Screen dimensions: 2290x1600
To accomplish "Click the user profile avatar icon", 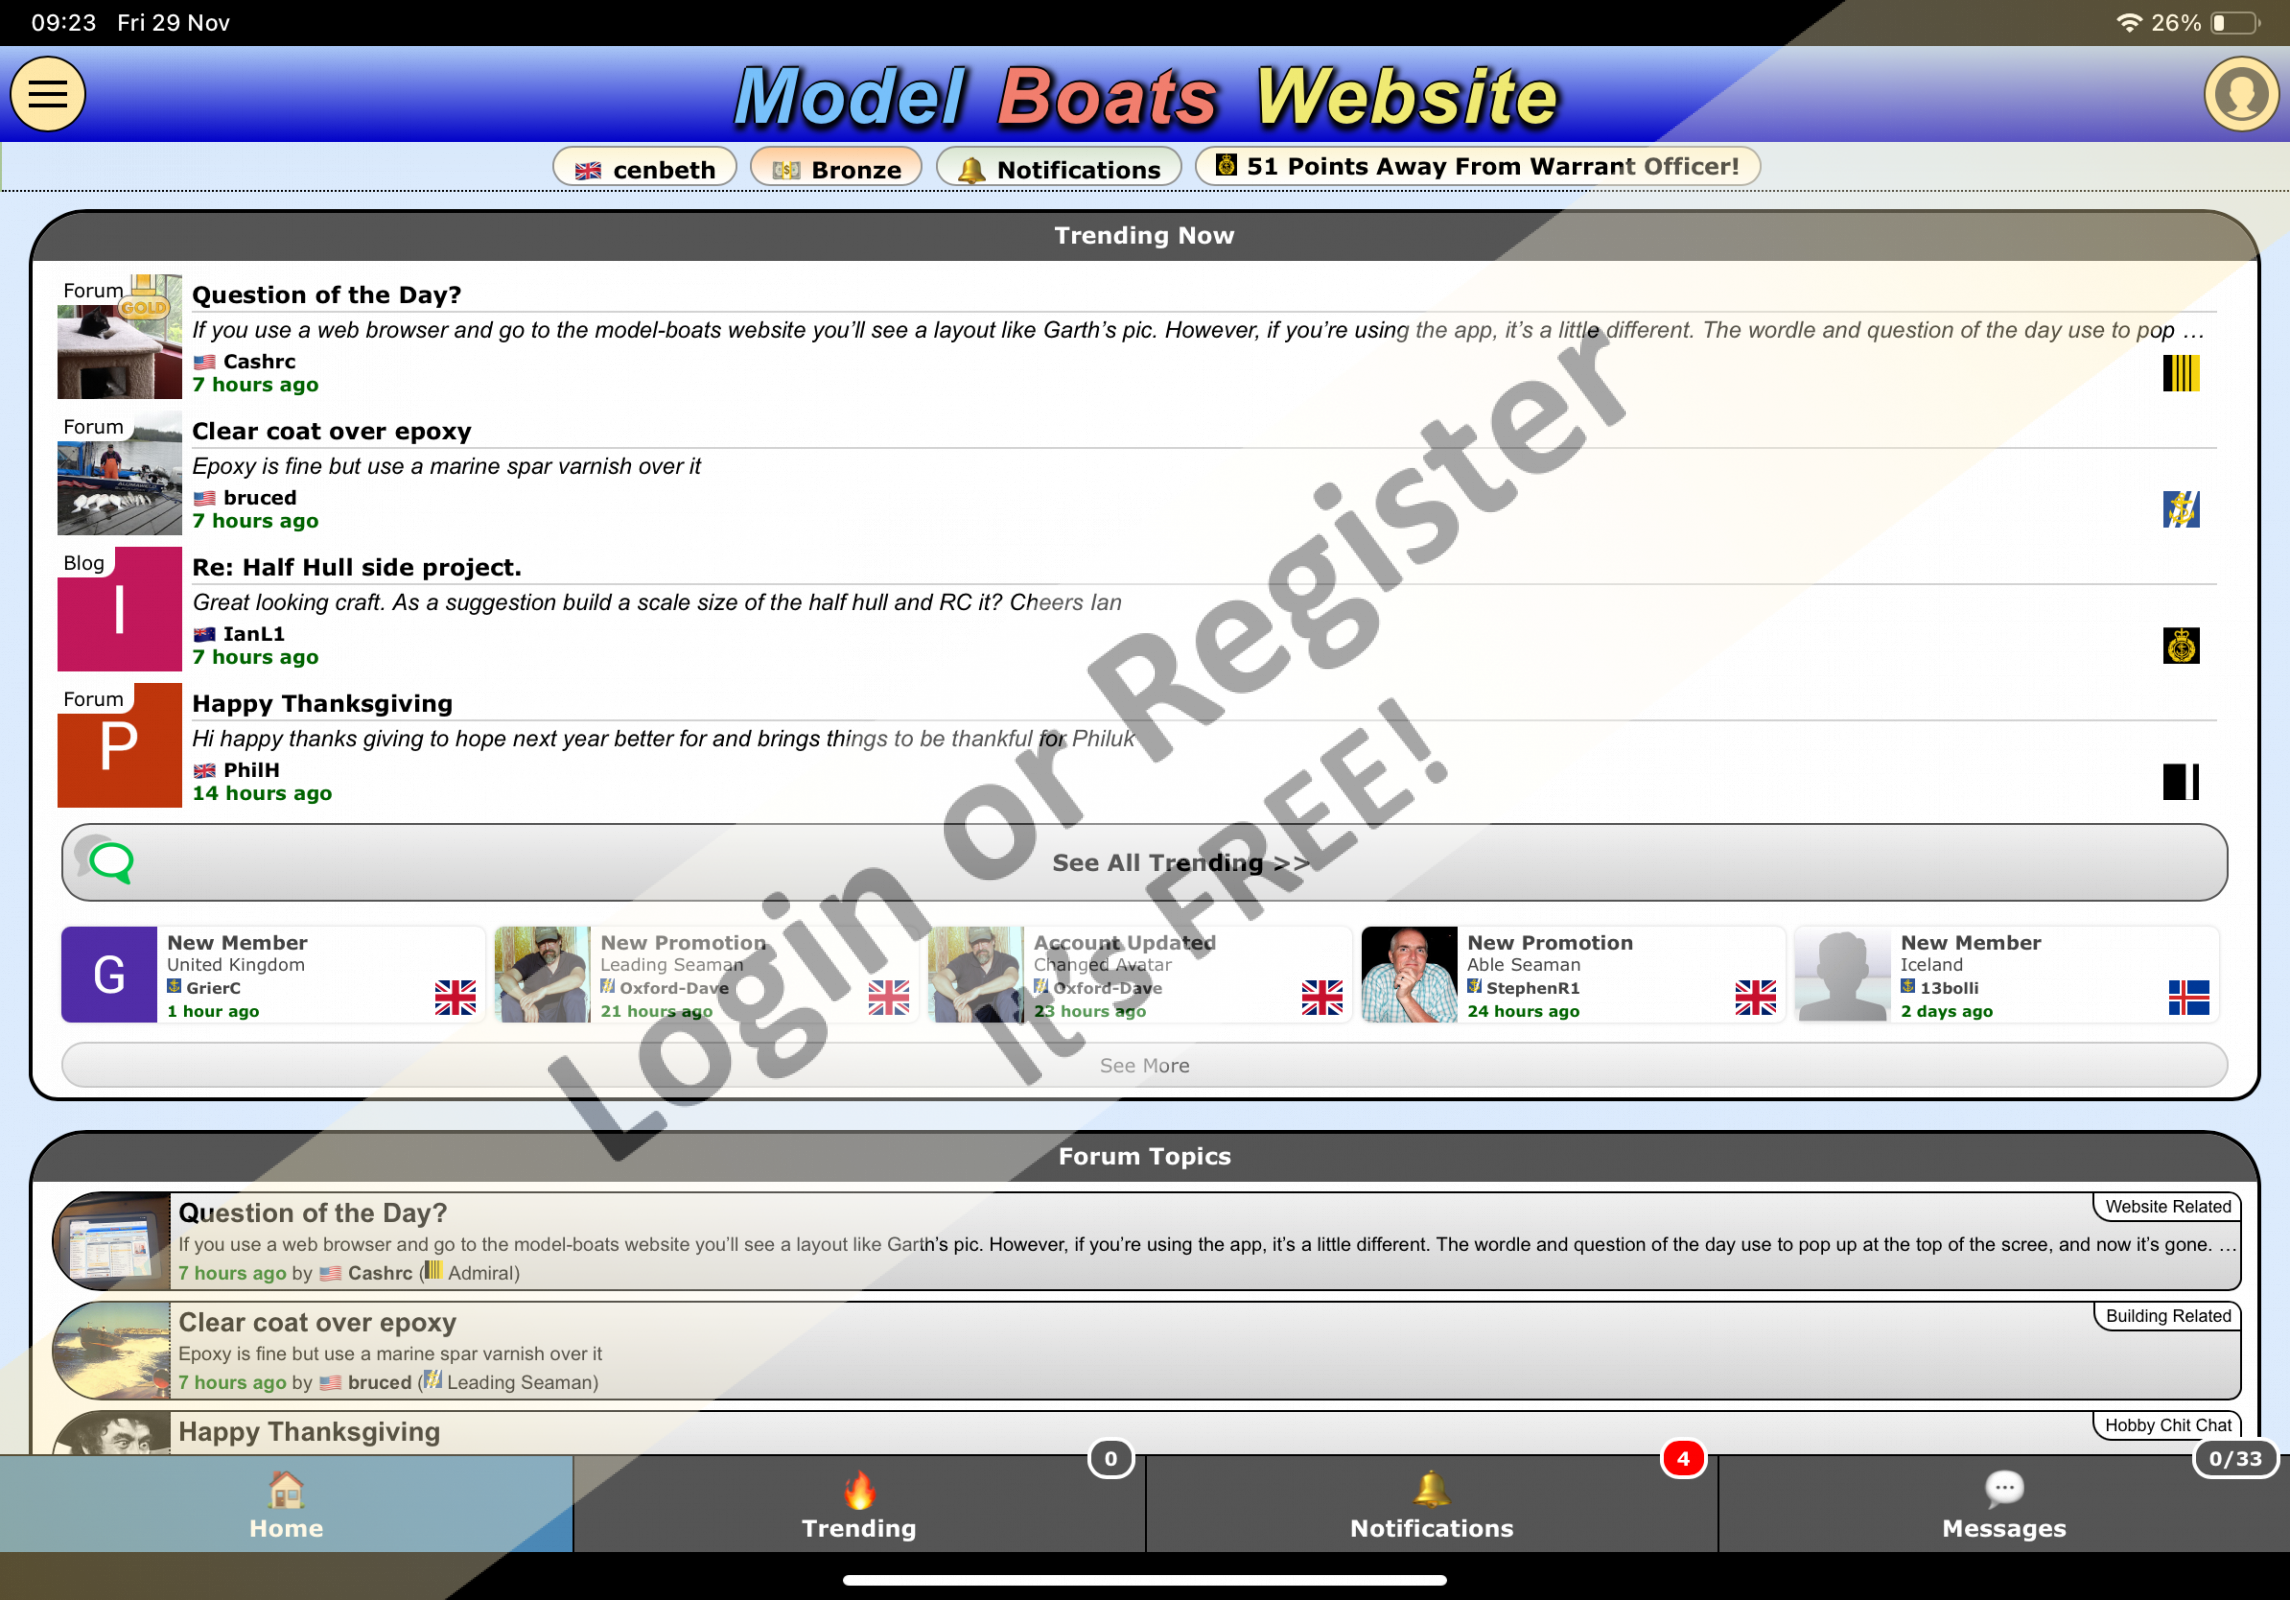I will point(2240,95).
